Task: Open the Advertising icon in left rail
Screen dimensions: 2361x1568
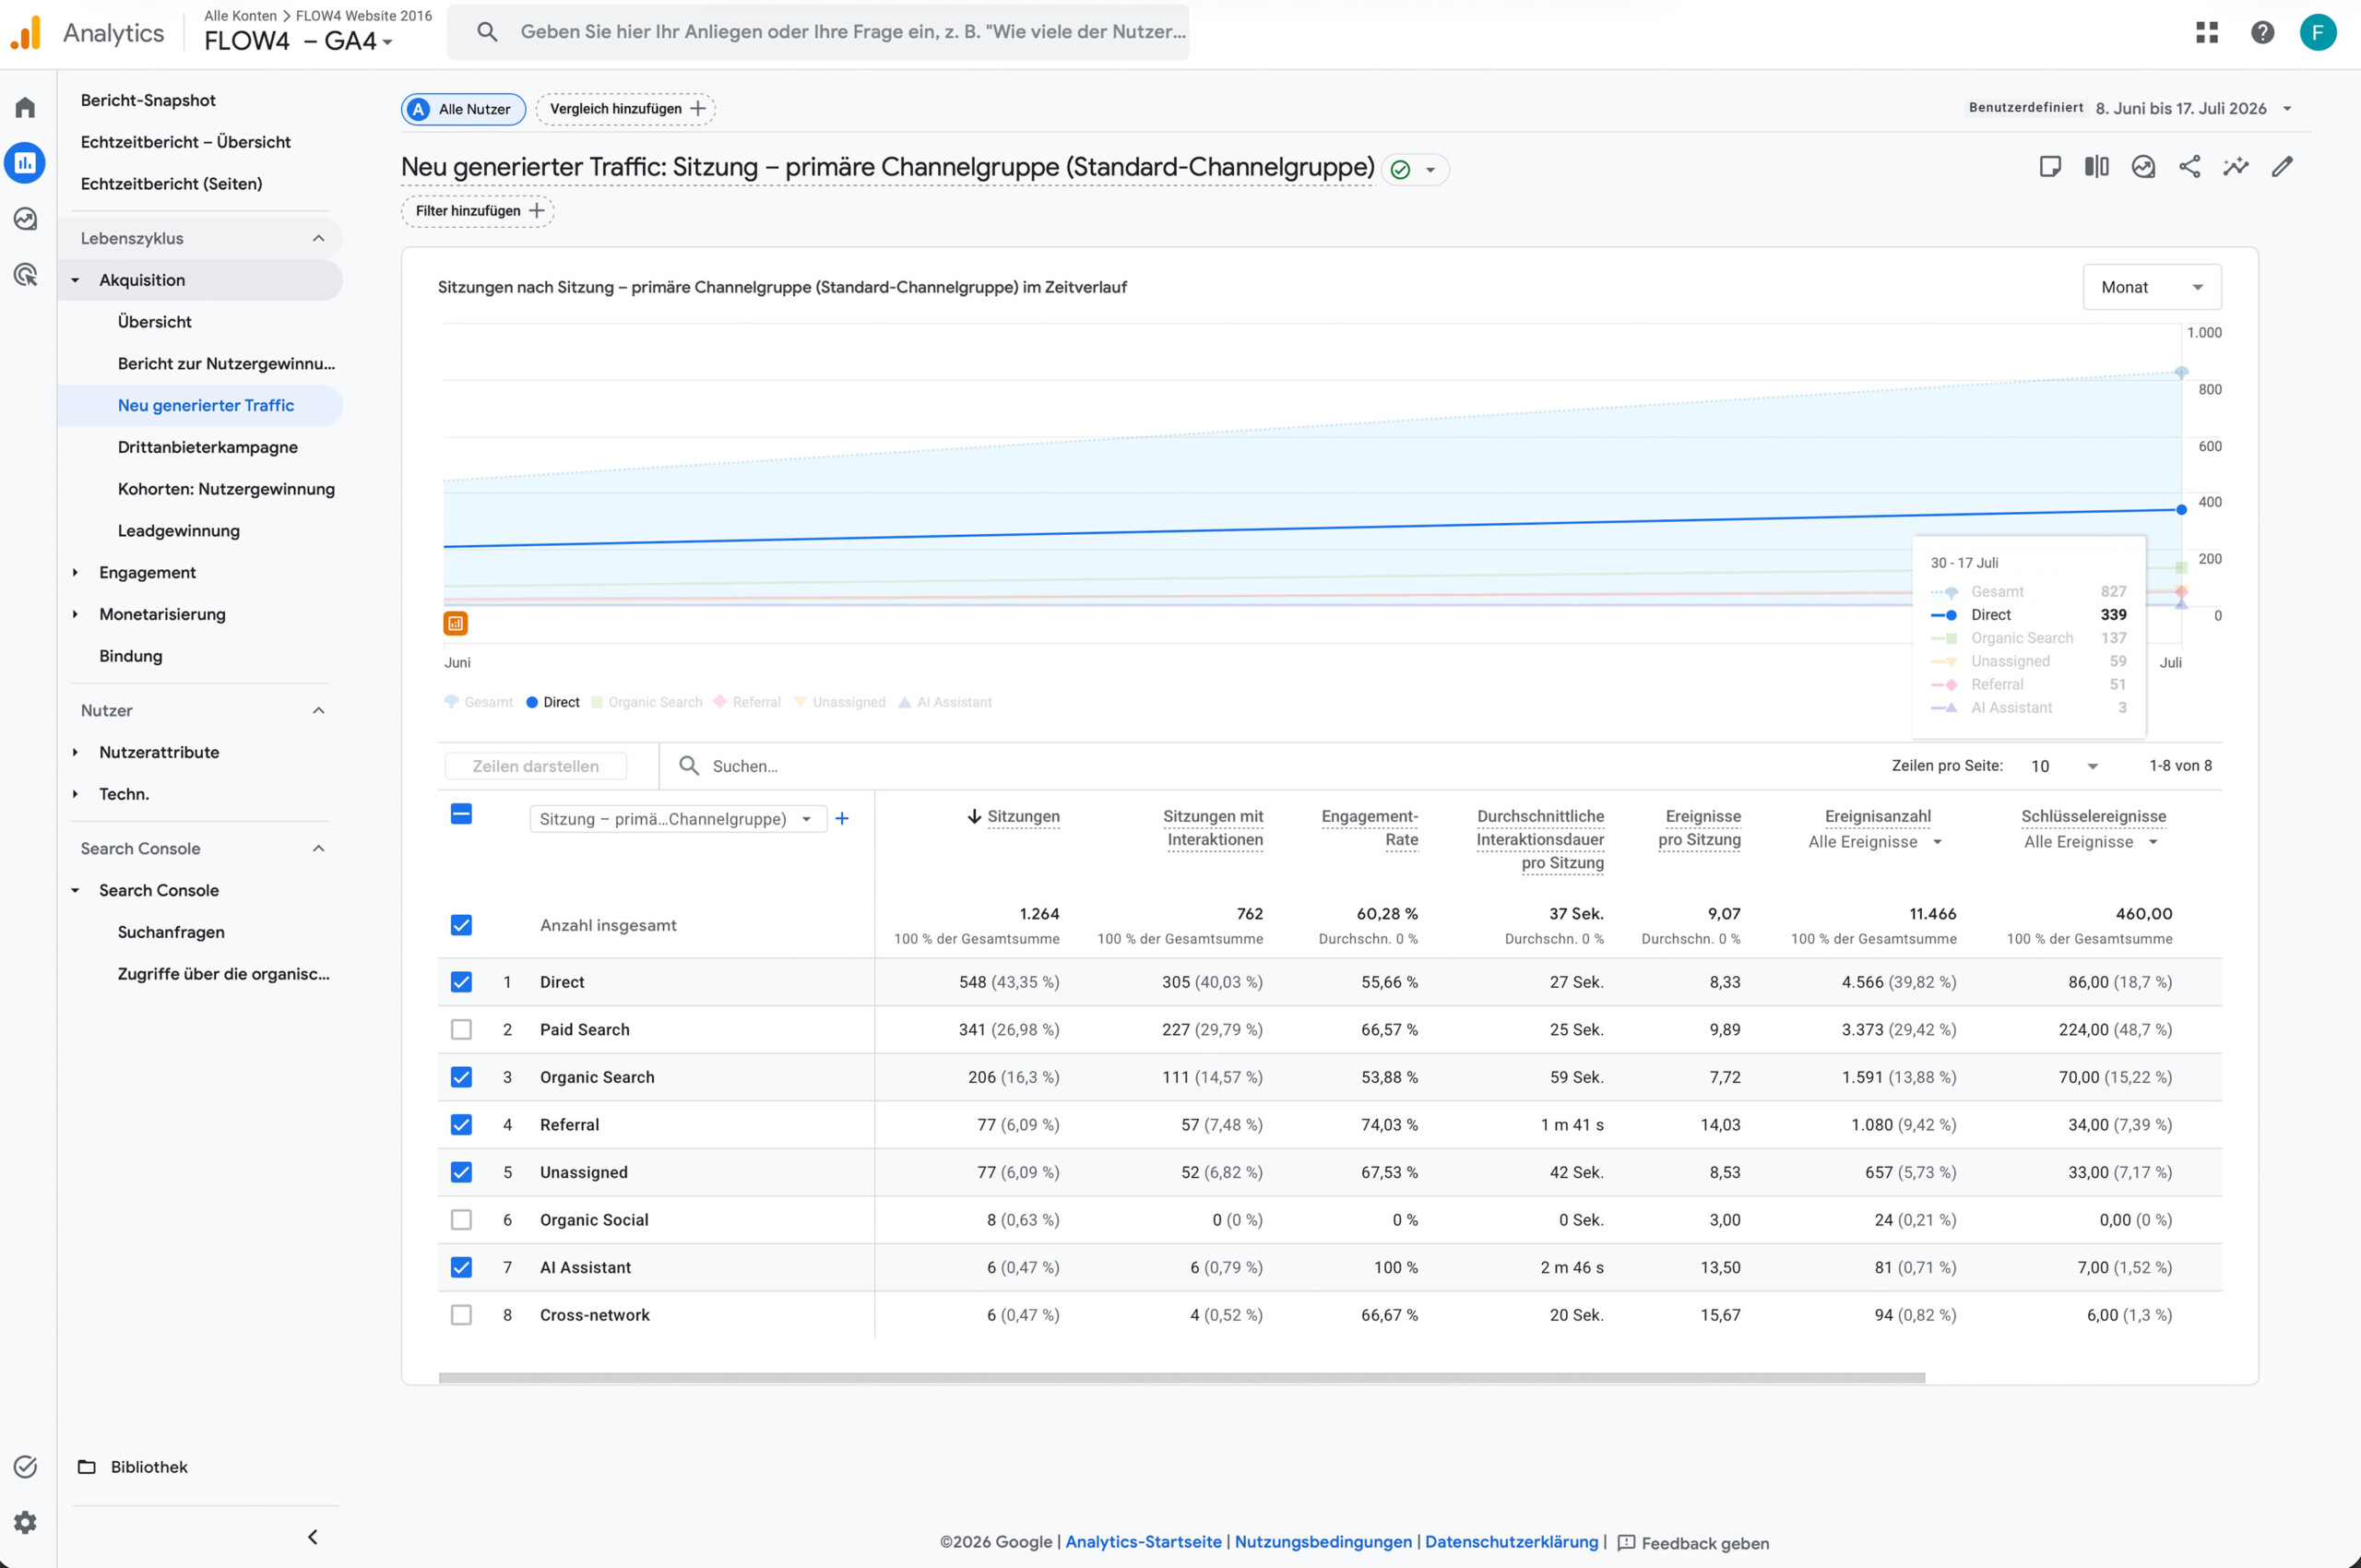Action: 26,275
